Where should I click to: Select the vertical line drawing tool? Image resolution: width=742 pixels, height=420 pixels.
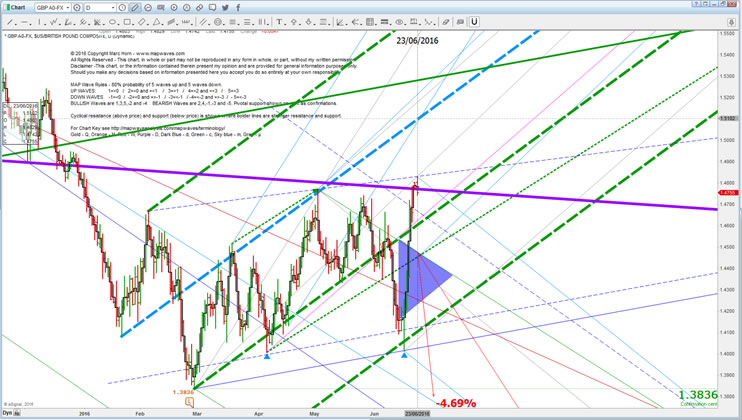tap(40, 22)
